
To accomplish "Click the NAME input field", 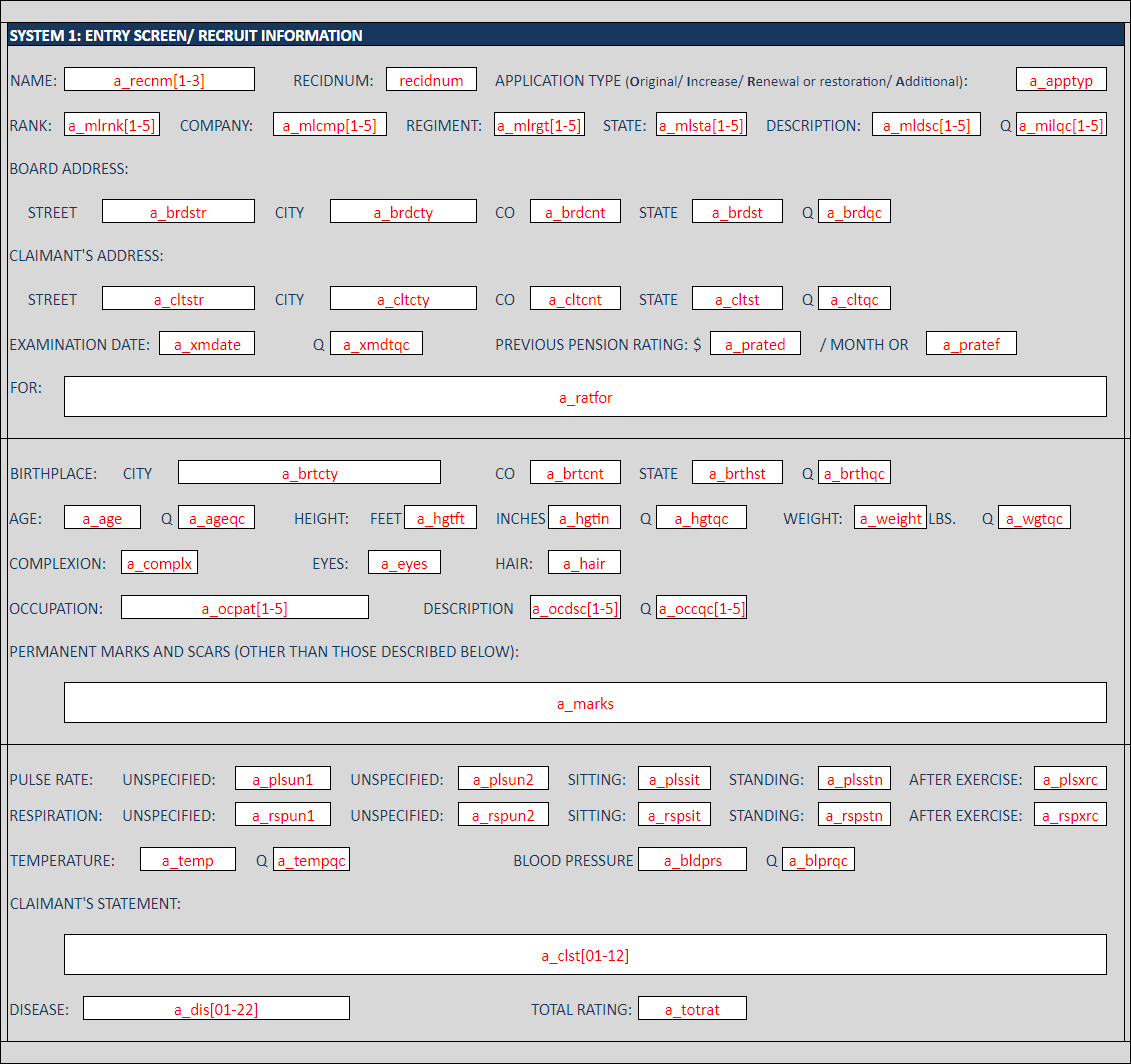I will (x=159, y=80).
